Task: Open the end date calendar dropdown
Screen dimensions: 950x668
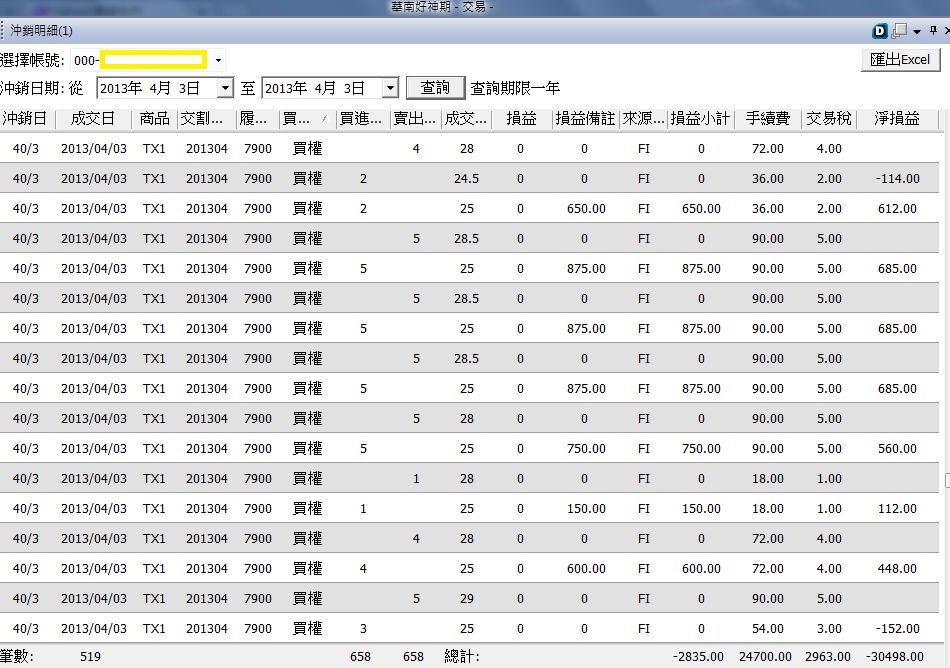Action: tap(390, 88)
